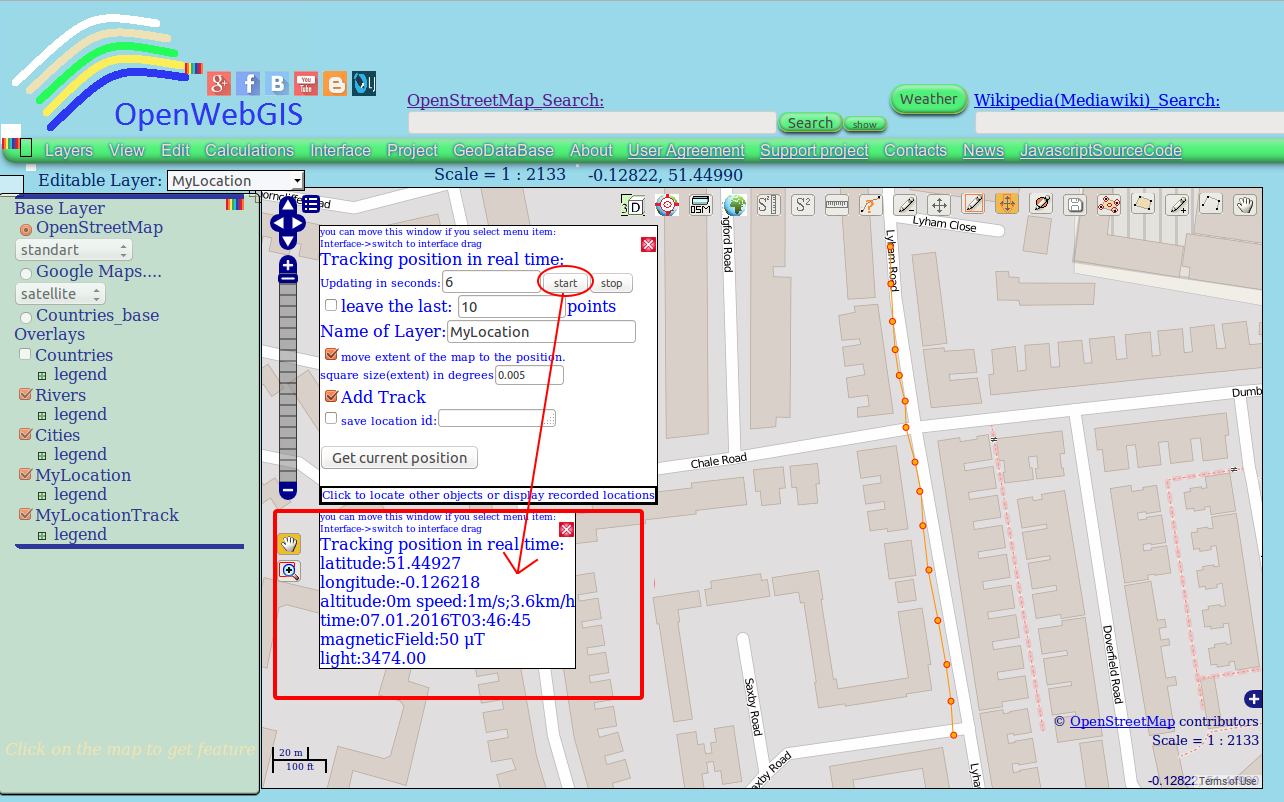
Task: Open the Blogger icon
Action: pyautogui.click(x=335, y=84)
